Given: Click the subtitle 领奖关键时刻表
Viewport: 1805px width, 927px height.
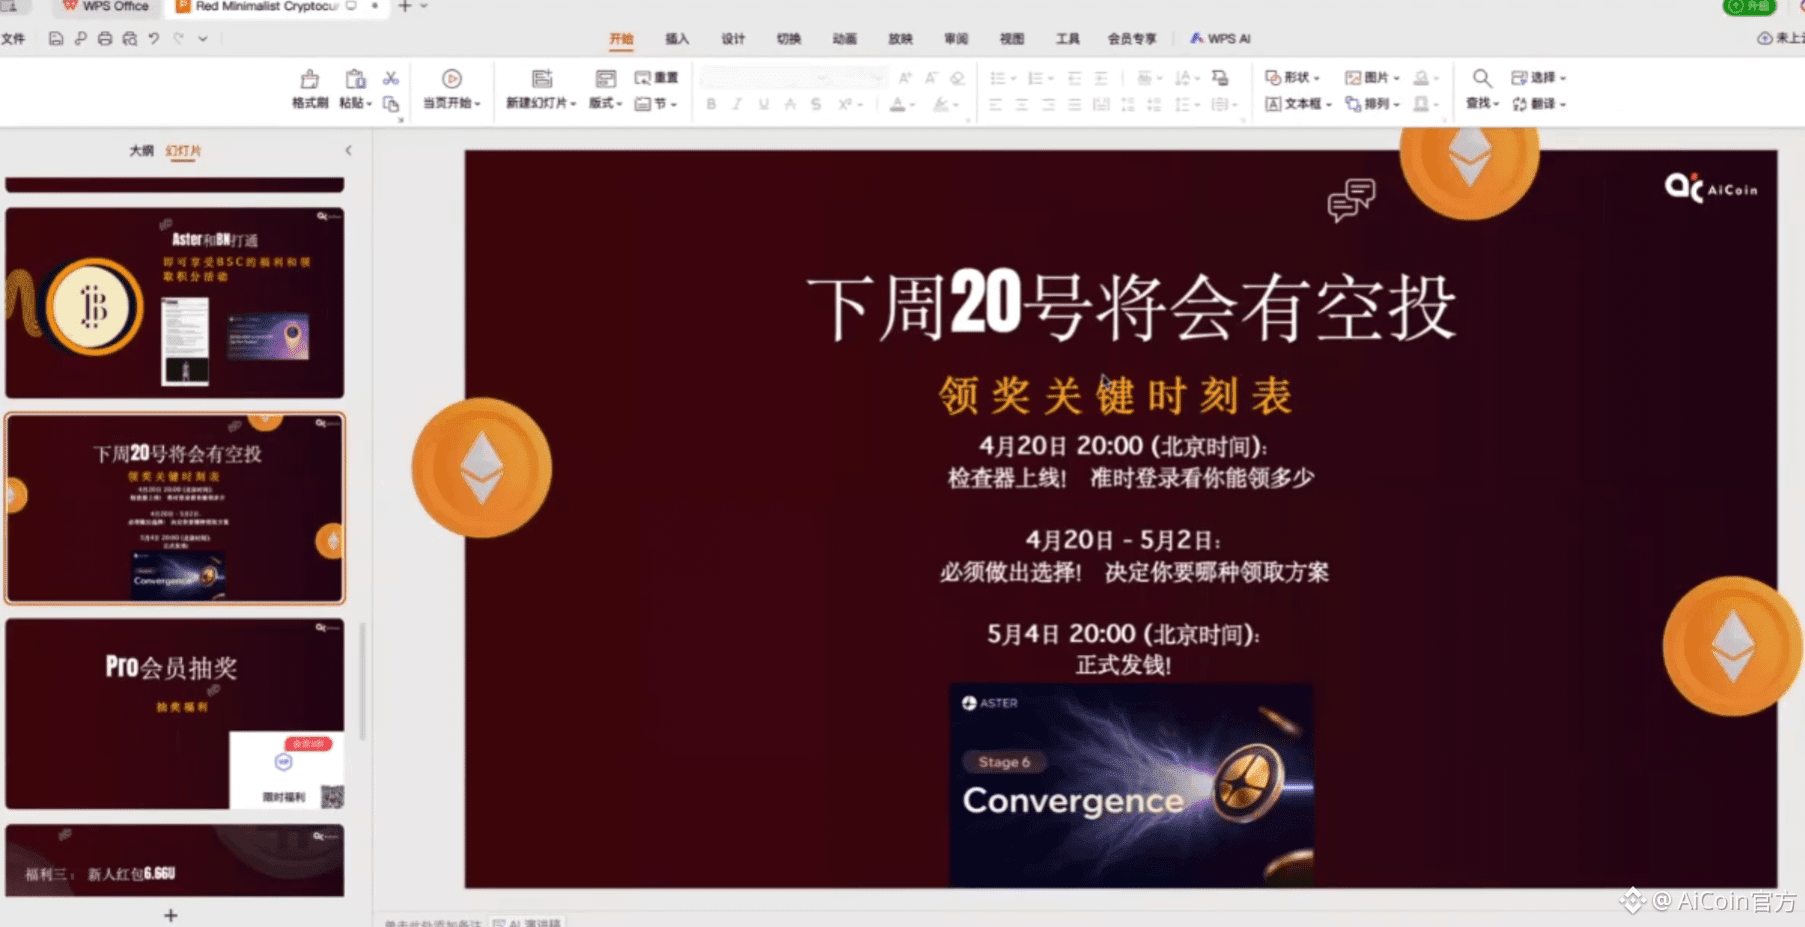Looking at the screenshot, I should coord(1116,396).
